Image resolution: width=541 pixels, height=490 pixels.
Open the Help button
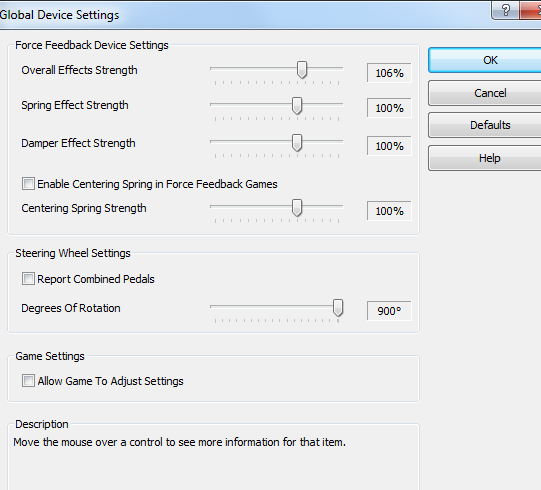pos(485,158)
